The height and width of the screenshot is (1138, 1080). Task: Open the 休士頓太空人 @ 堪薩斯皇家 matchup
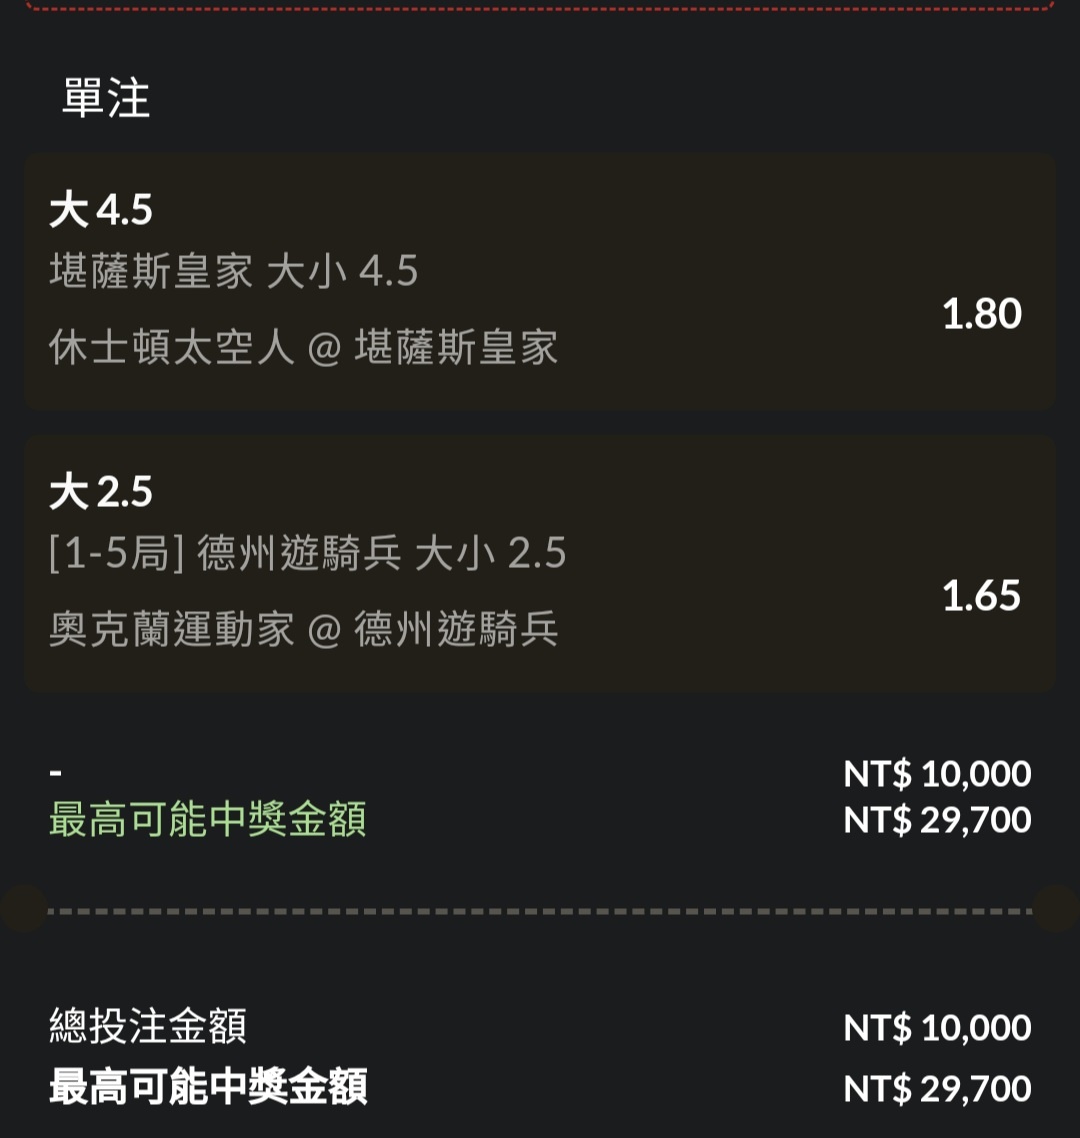303,348
